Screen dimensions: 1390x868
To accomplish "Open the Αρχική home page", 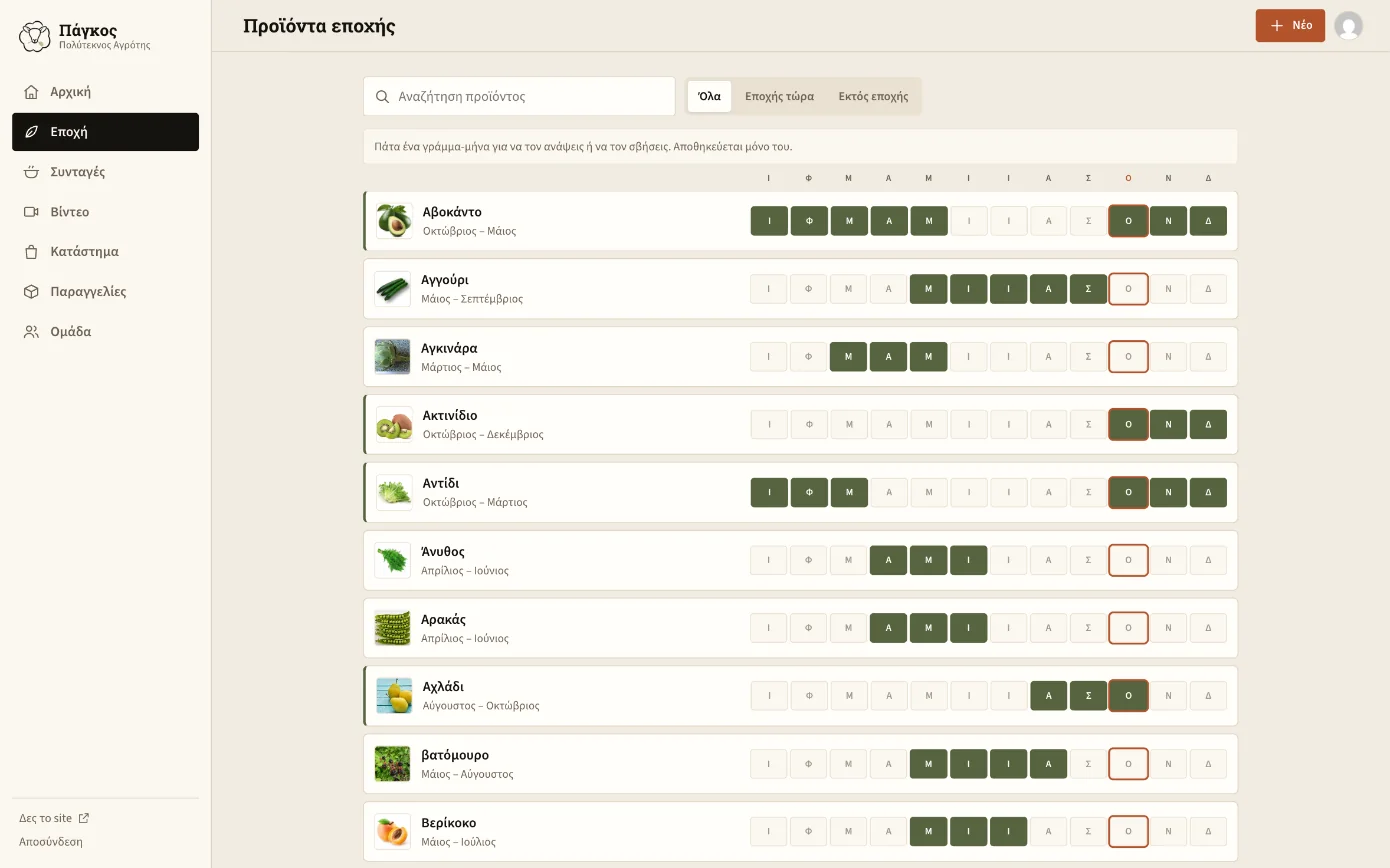I will [105, 92].
